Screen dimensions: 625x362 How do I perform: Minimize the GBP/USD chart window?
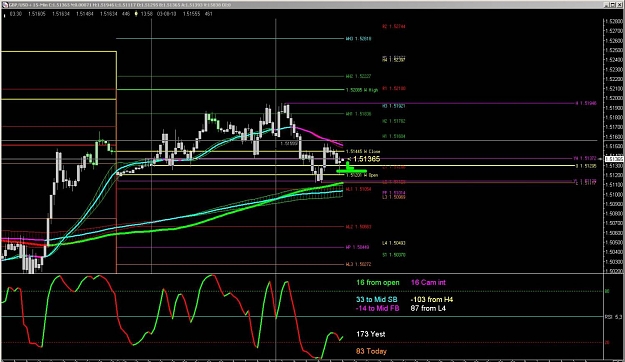point(606,4)
